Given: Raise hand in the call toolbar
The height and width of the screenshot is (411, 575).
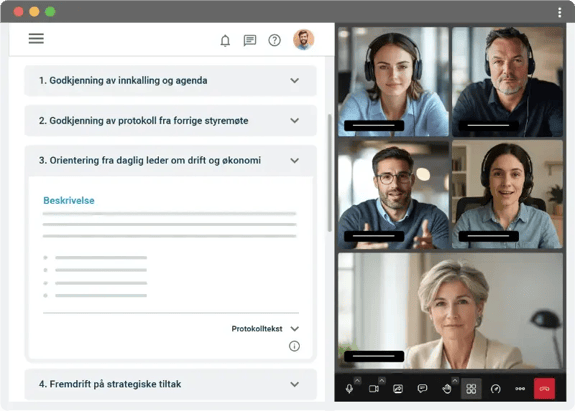Looking at the screenshot, I should pos(447,389).
